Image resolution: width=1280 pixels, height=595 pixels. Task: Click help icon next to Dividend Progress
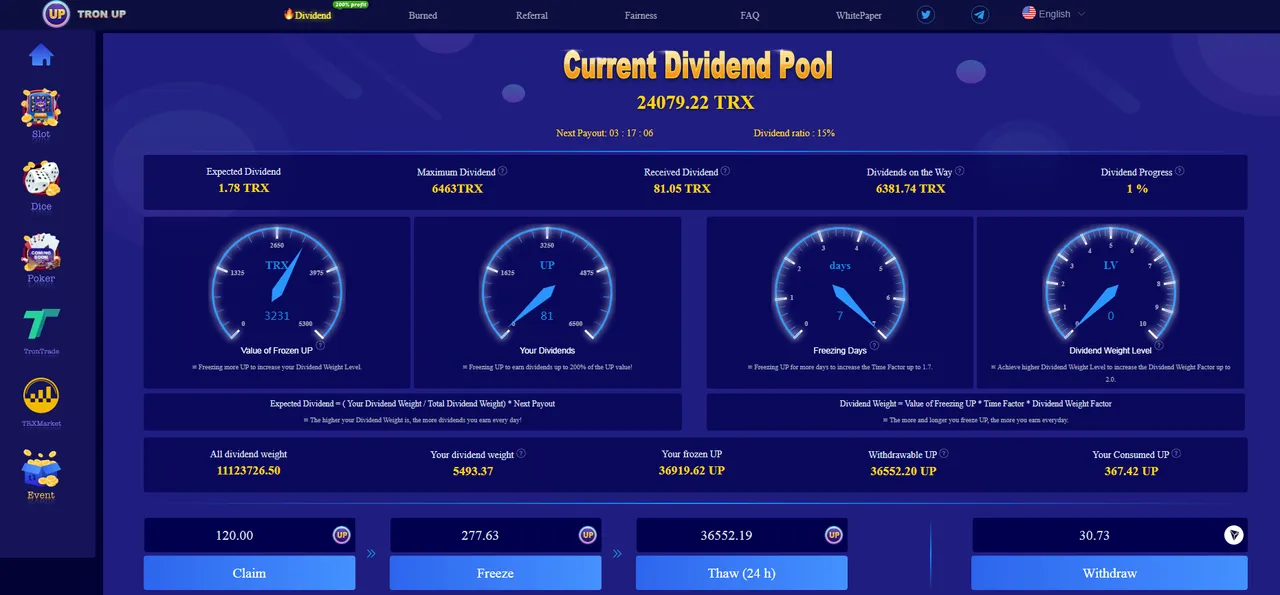click(x=1181, y=171)
